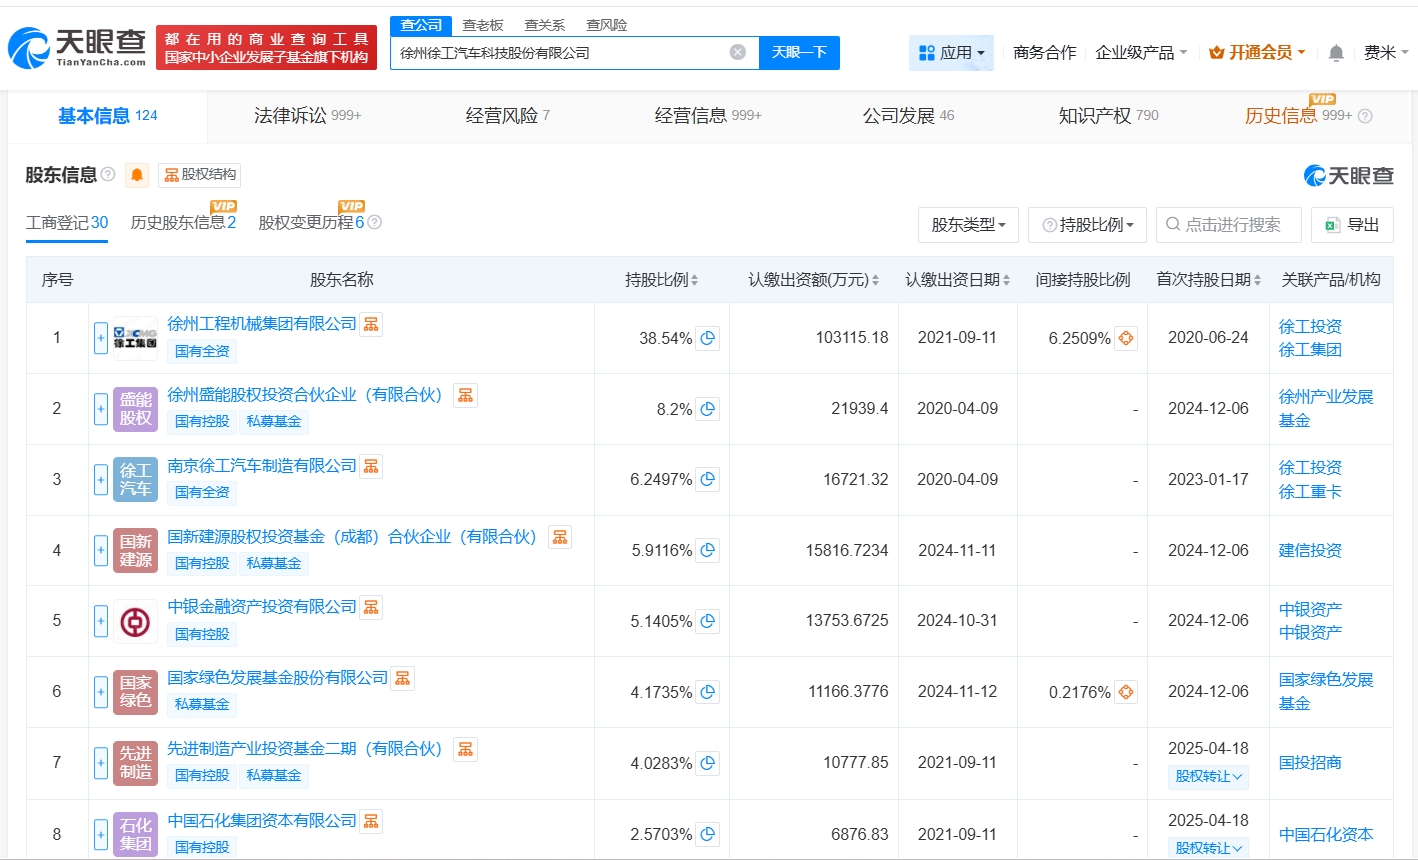View shareholding pie icon for 5.1405%

pyautogui.click(x=707, y=621)
